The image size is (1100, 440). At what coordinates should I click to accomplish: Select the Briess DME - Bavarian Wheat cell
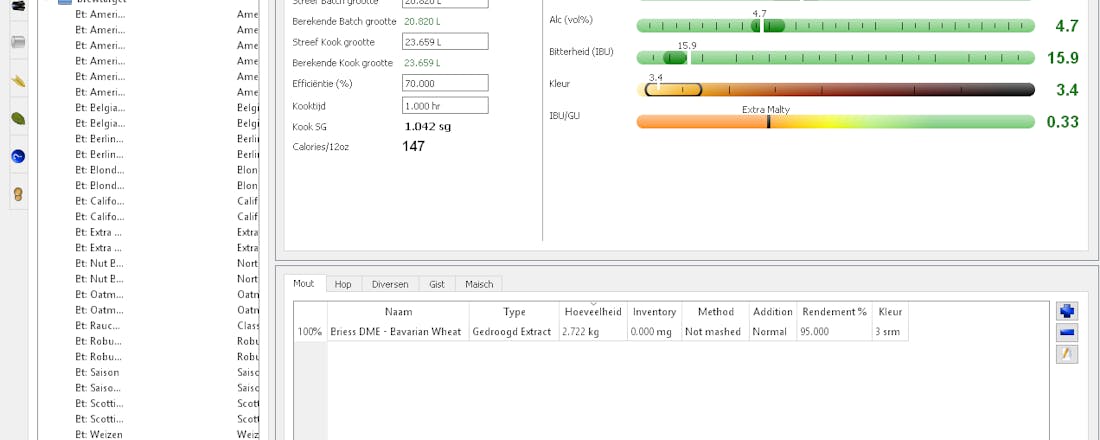(x=398, y=331)
